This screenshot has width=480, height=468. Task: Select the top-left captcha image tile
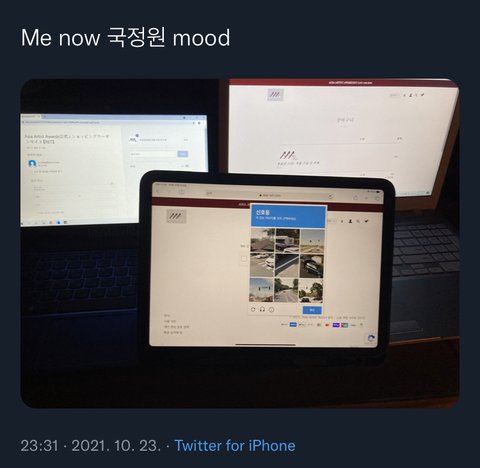click(x=262, y=240)
